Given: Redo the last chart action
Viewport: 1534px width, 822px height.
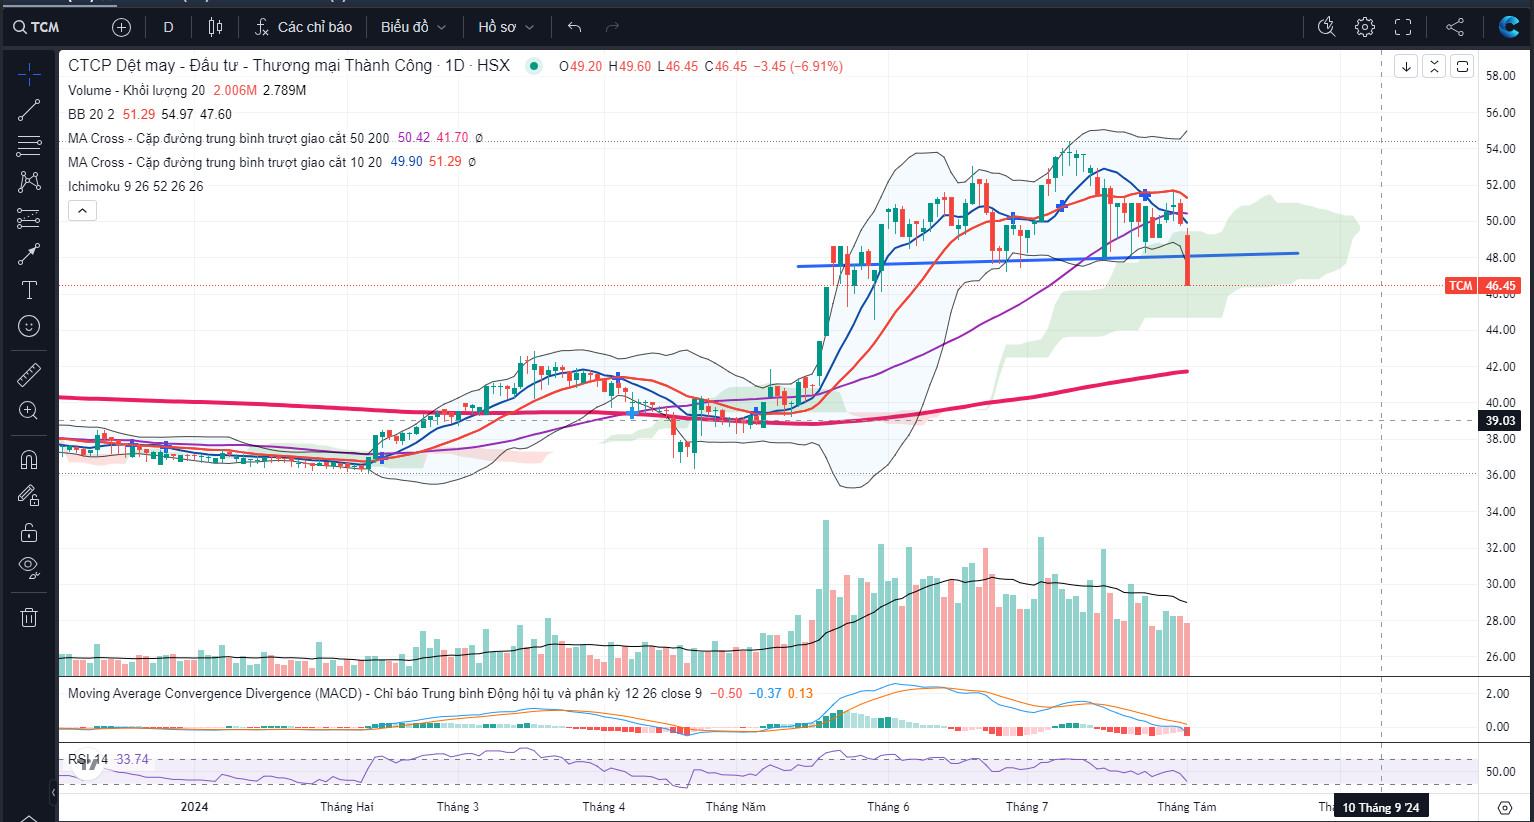Looking at the screenshot, I should pos(612,27).
